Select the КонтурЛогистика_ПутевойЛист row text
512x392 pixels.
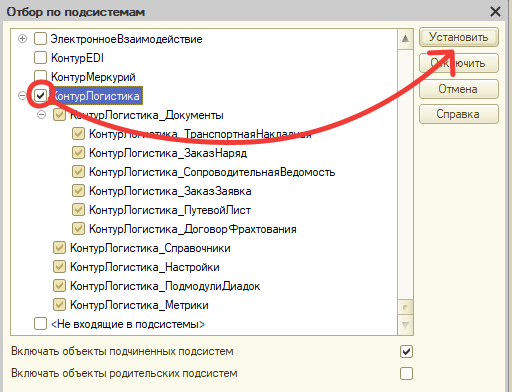pyautogui.click(x=170, y=210)
